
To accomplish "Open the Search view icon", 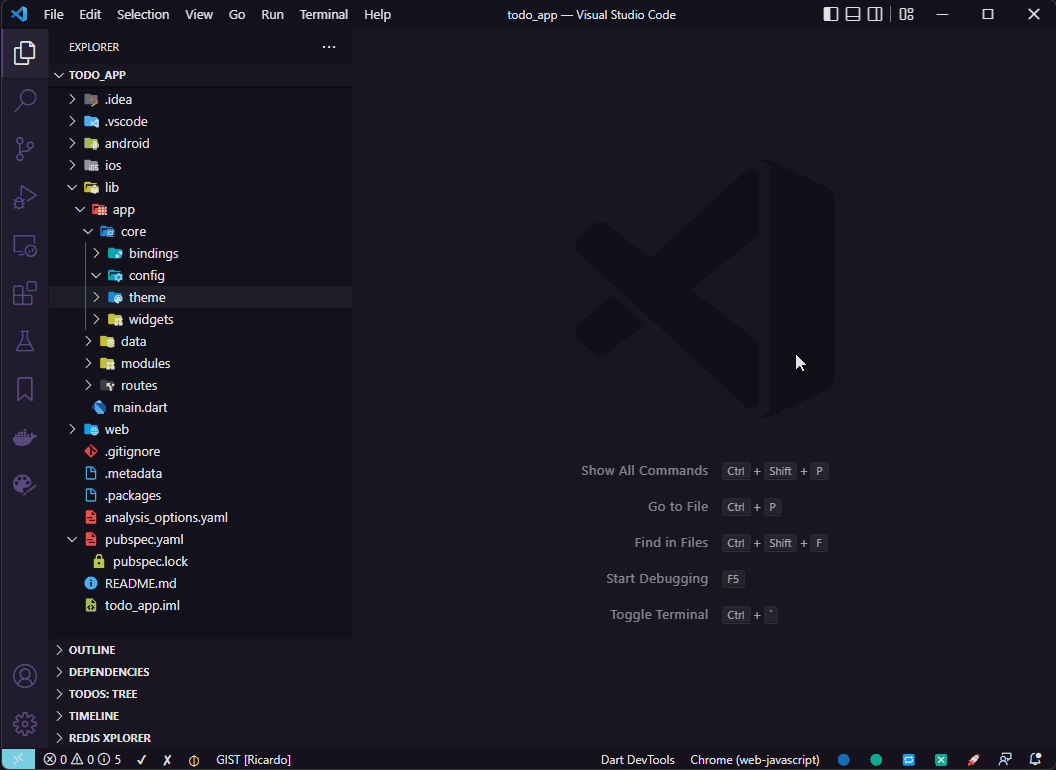I will click(24, 101).
